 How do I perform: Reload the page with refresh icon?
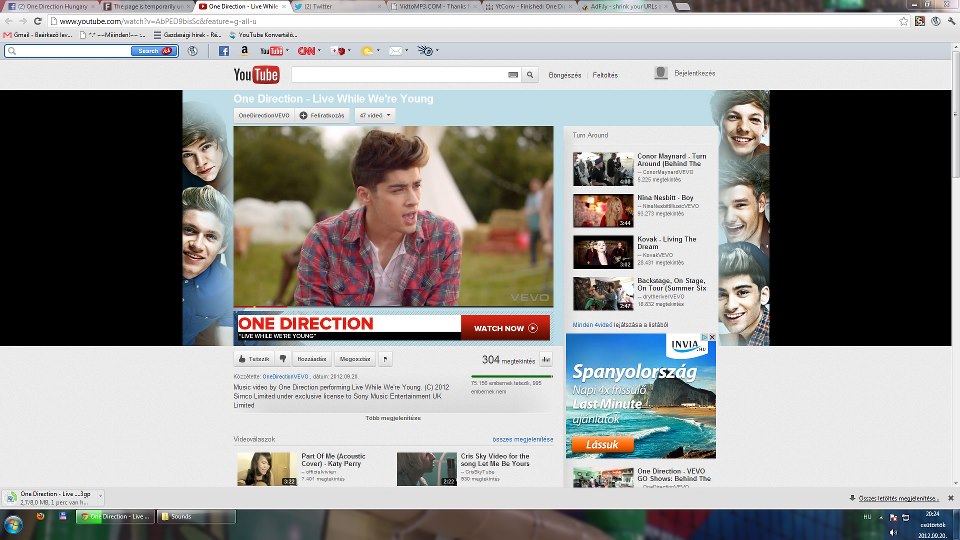(x=37, y=20)
